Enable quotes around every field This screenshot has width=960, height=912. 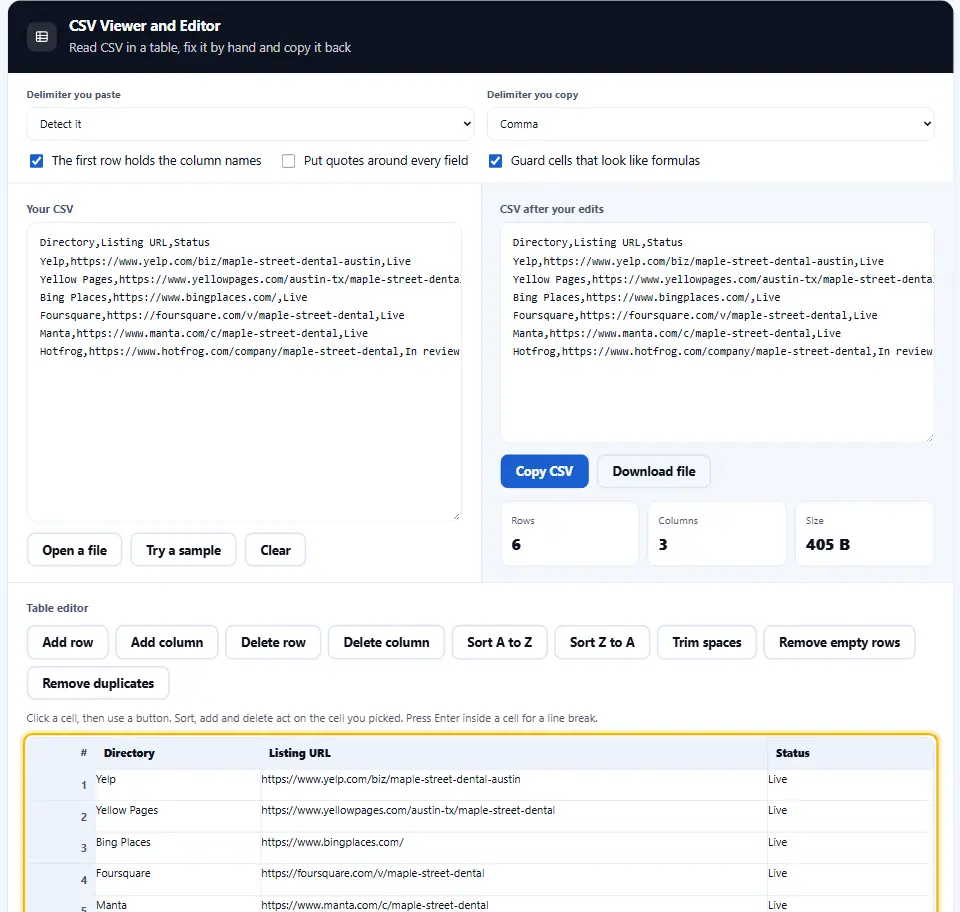click(288, 161)
